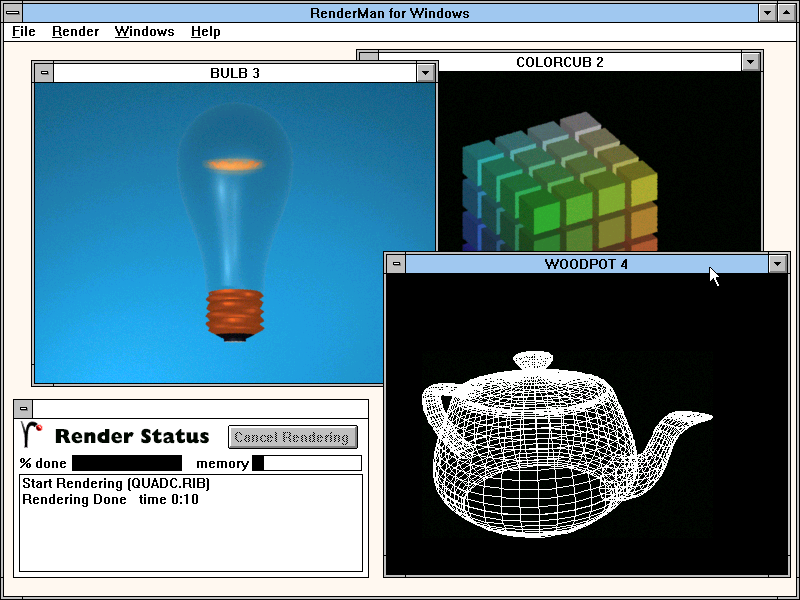Screen dimensions: 800x600
Task: Click the 'memory' label
Action: pyautogui.click(x=222, y=463)
